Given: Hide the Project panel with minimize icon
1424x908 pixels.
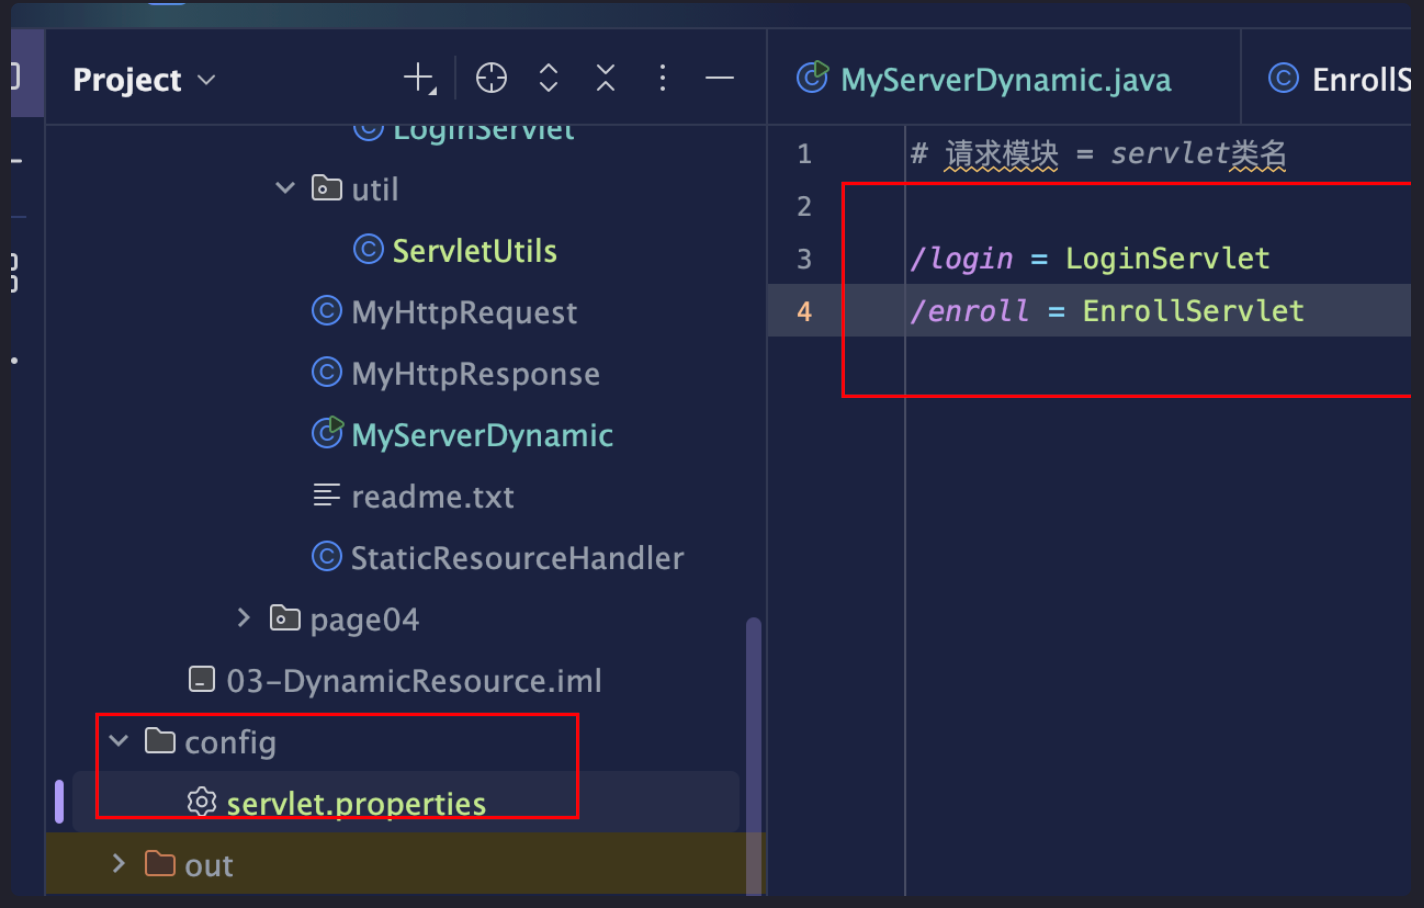Looking at the screenshot, I should click(x=719, y=78).
